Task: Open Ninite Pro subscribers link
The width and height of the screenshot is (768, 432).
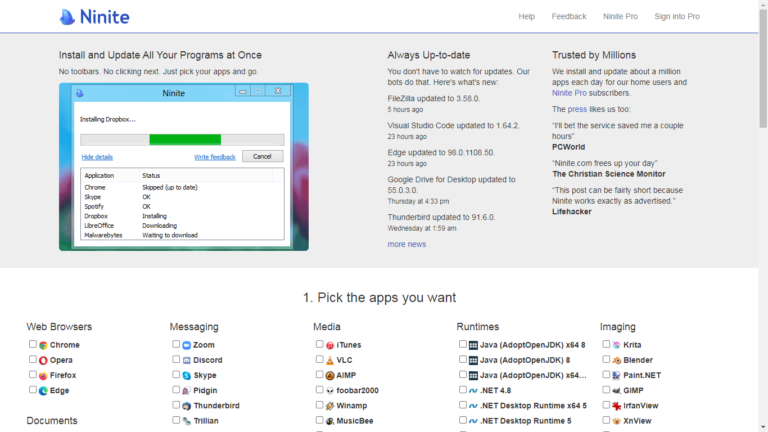Action: point(569,93)
